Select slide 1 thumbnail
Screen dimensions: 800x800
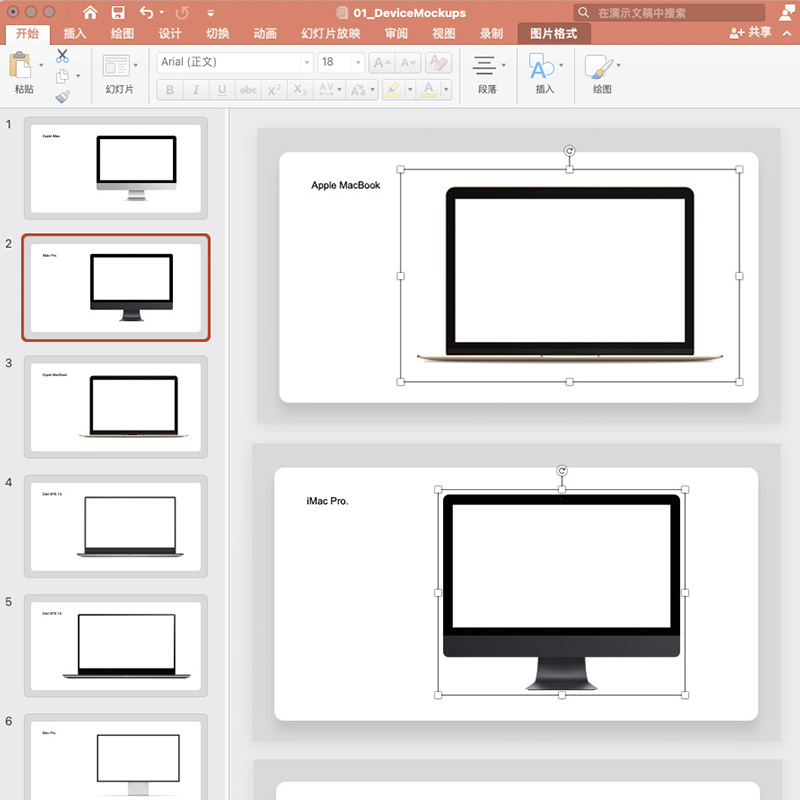(x=116, y=168)
